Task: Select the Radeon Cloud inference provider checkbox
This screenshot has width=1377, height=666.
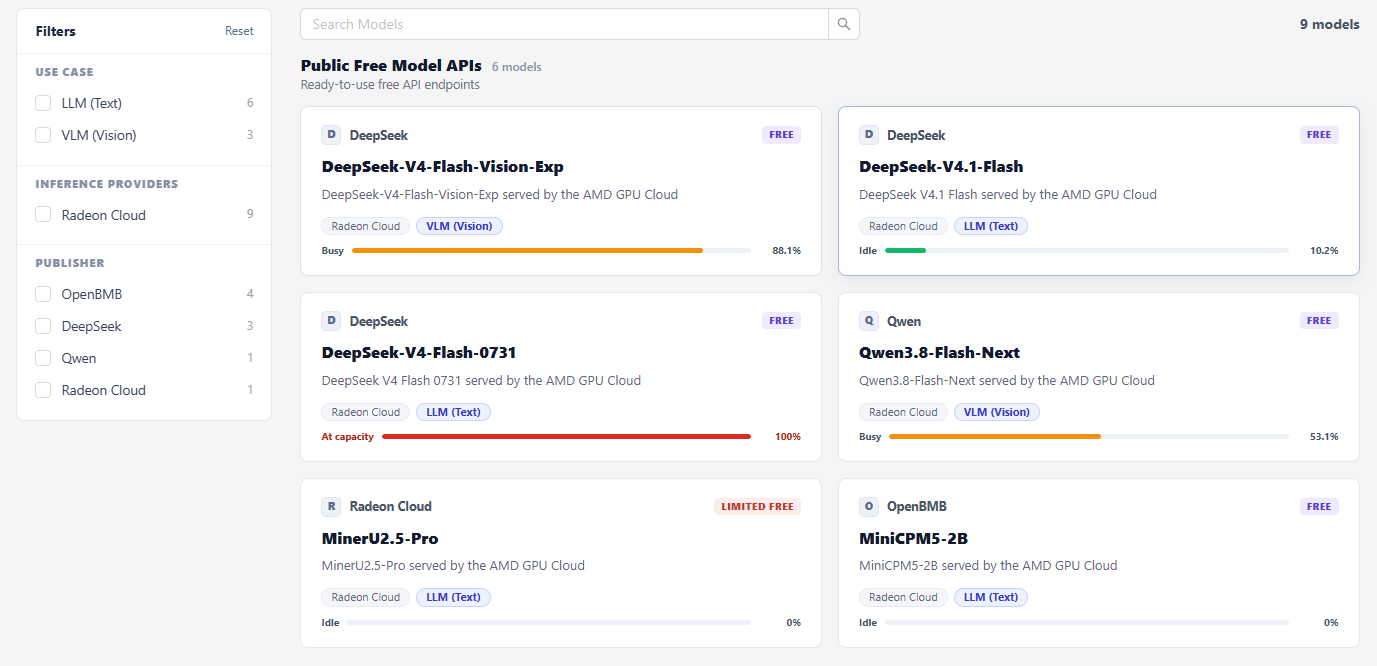Action: (43, 215)
